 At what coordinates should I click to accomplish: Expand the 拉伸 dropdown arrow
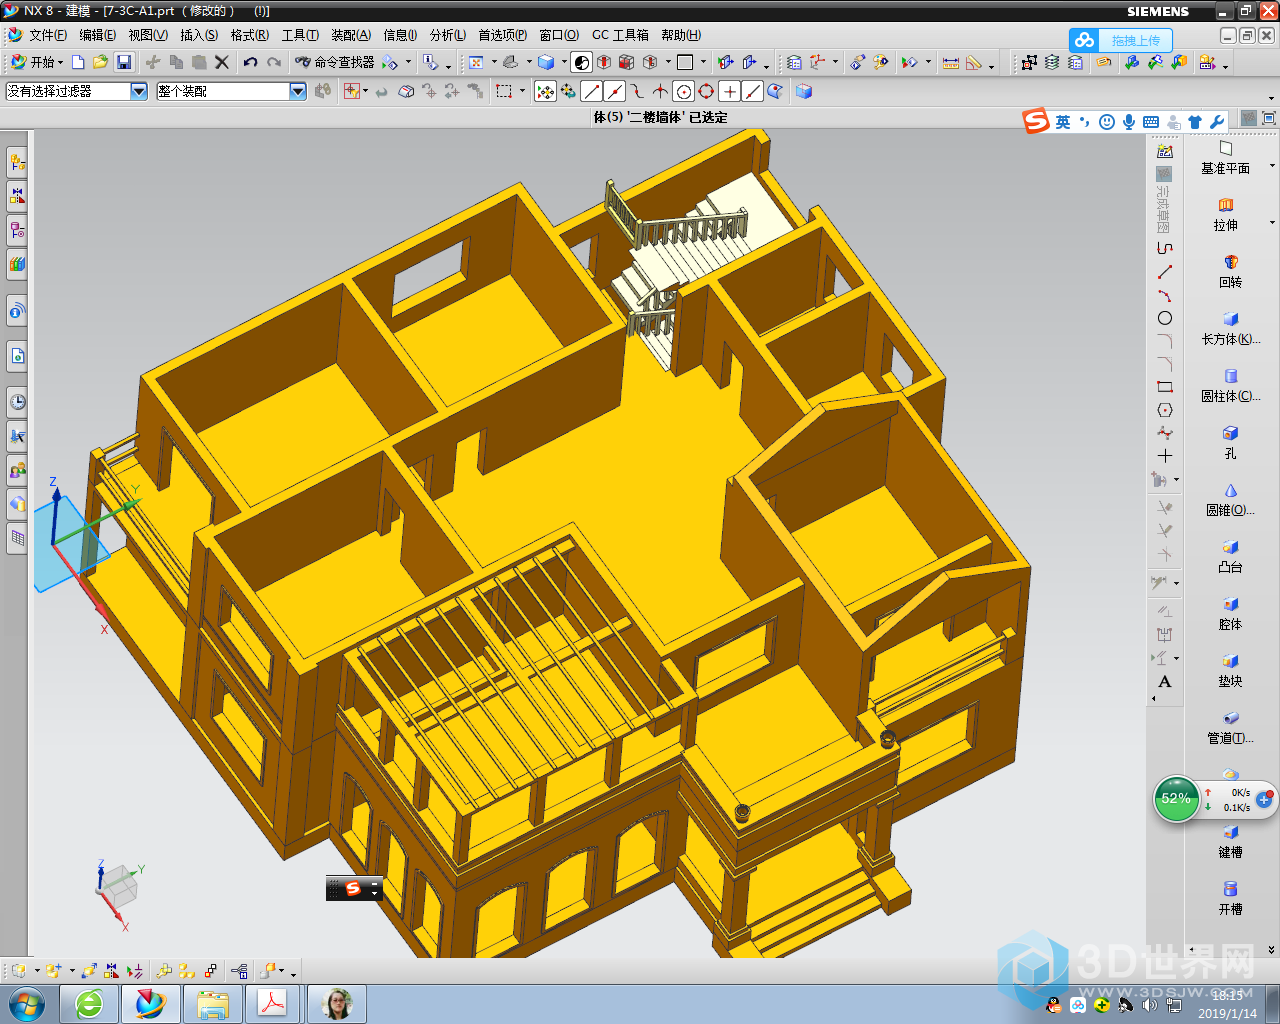coord(1272,223)
